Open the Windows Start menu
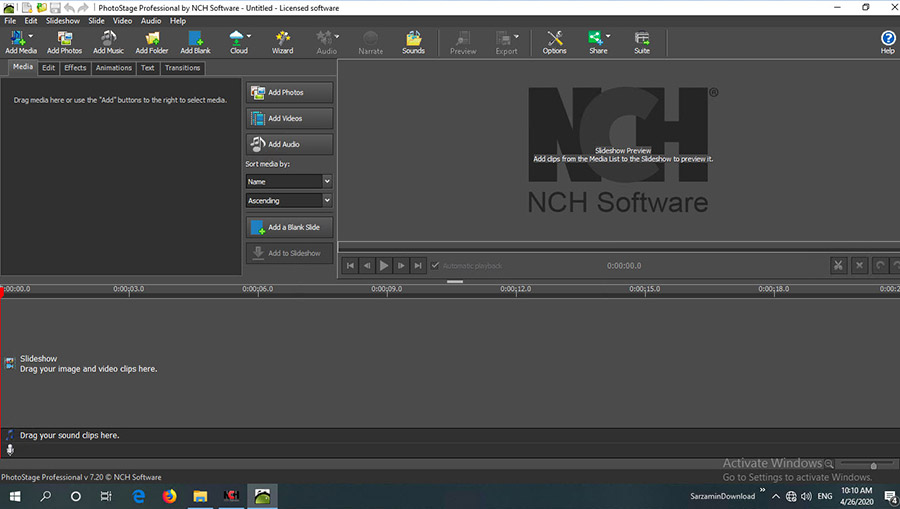Image resolution: width=900 pixels, height=509 pixels. pos(15,496)
